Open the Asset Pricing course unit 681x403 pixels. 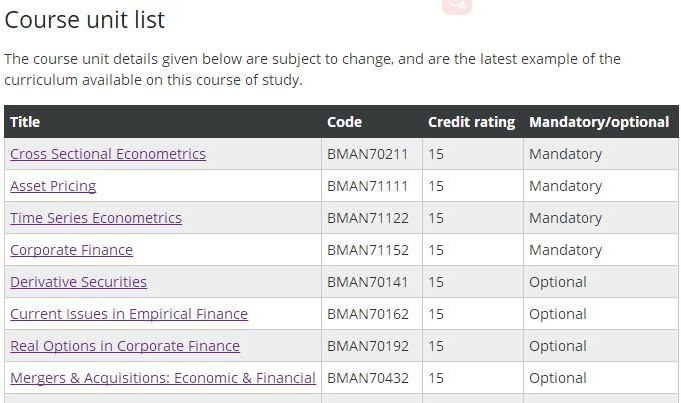coord(53,186)
